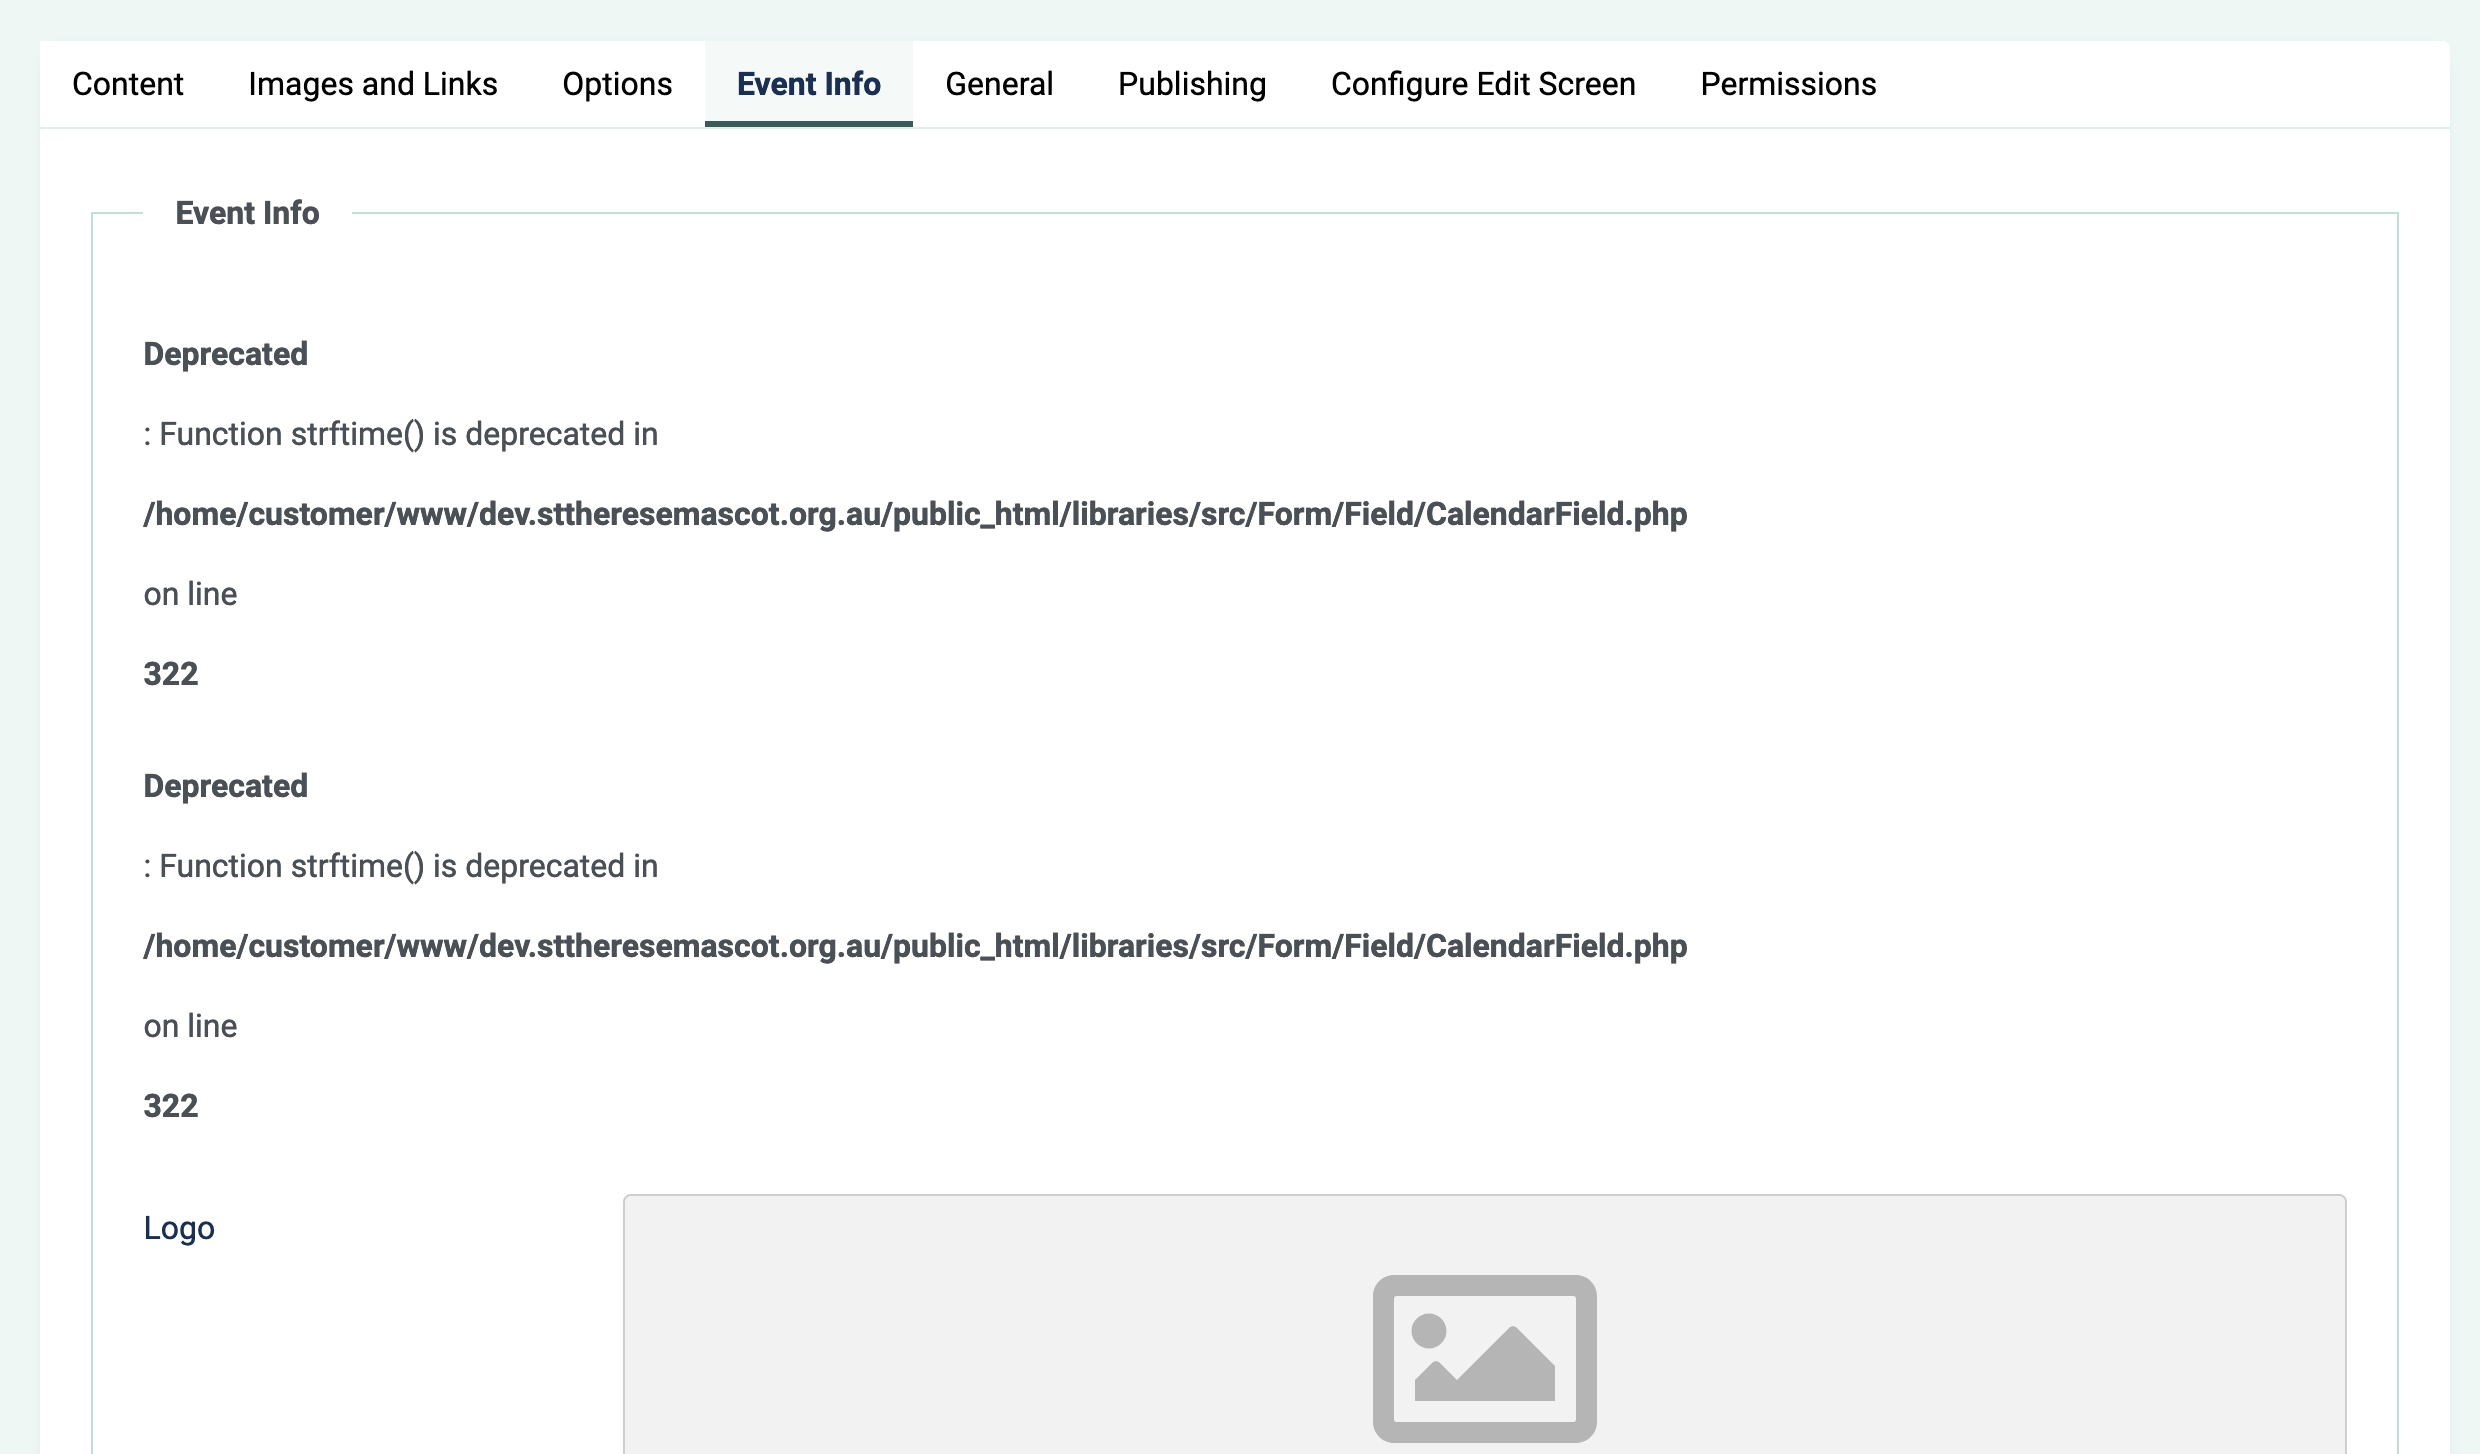This screenshot has width=2480, height=1454.
Task: Click the second Deprecated heading
Action: [225, 786]
